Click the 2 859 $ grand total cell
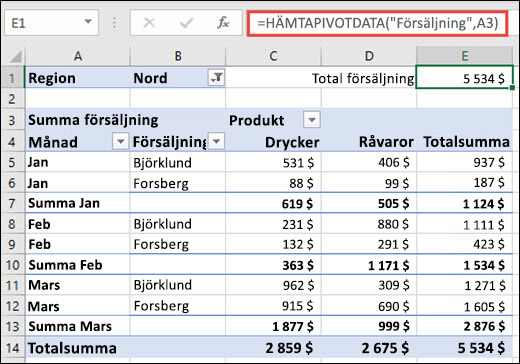520x364 pixels. point(273,348)
